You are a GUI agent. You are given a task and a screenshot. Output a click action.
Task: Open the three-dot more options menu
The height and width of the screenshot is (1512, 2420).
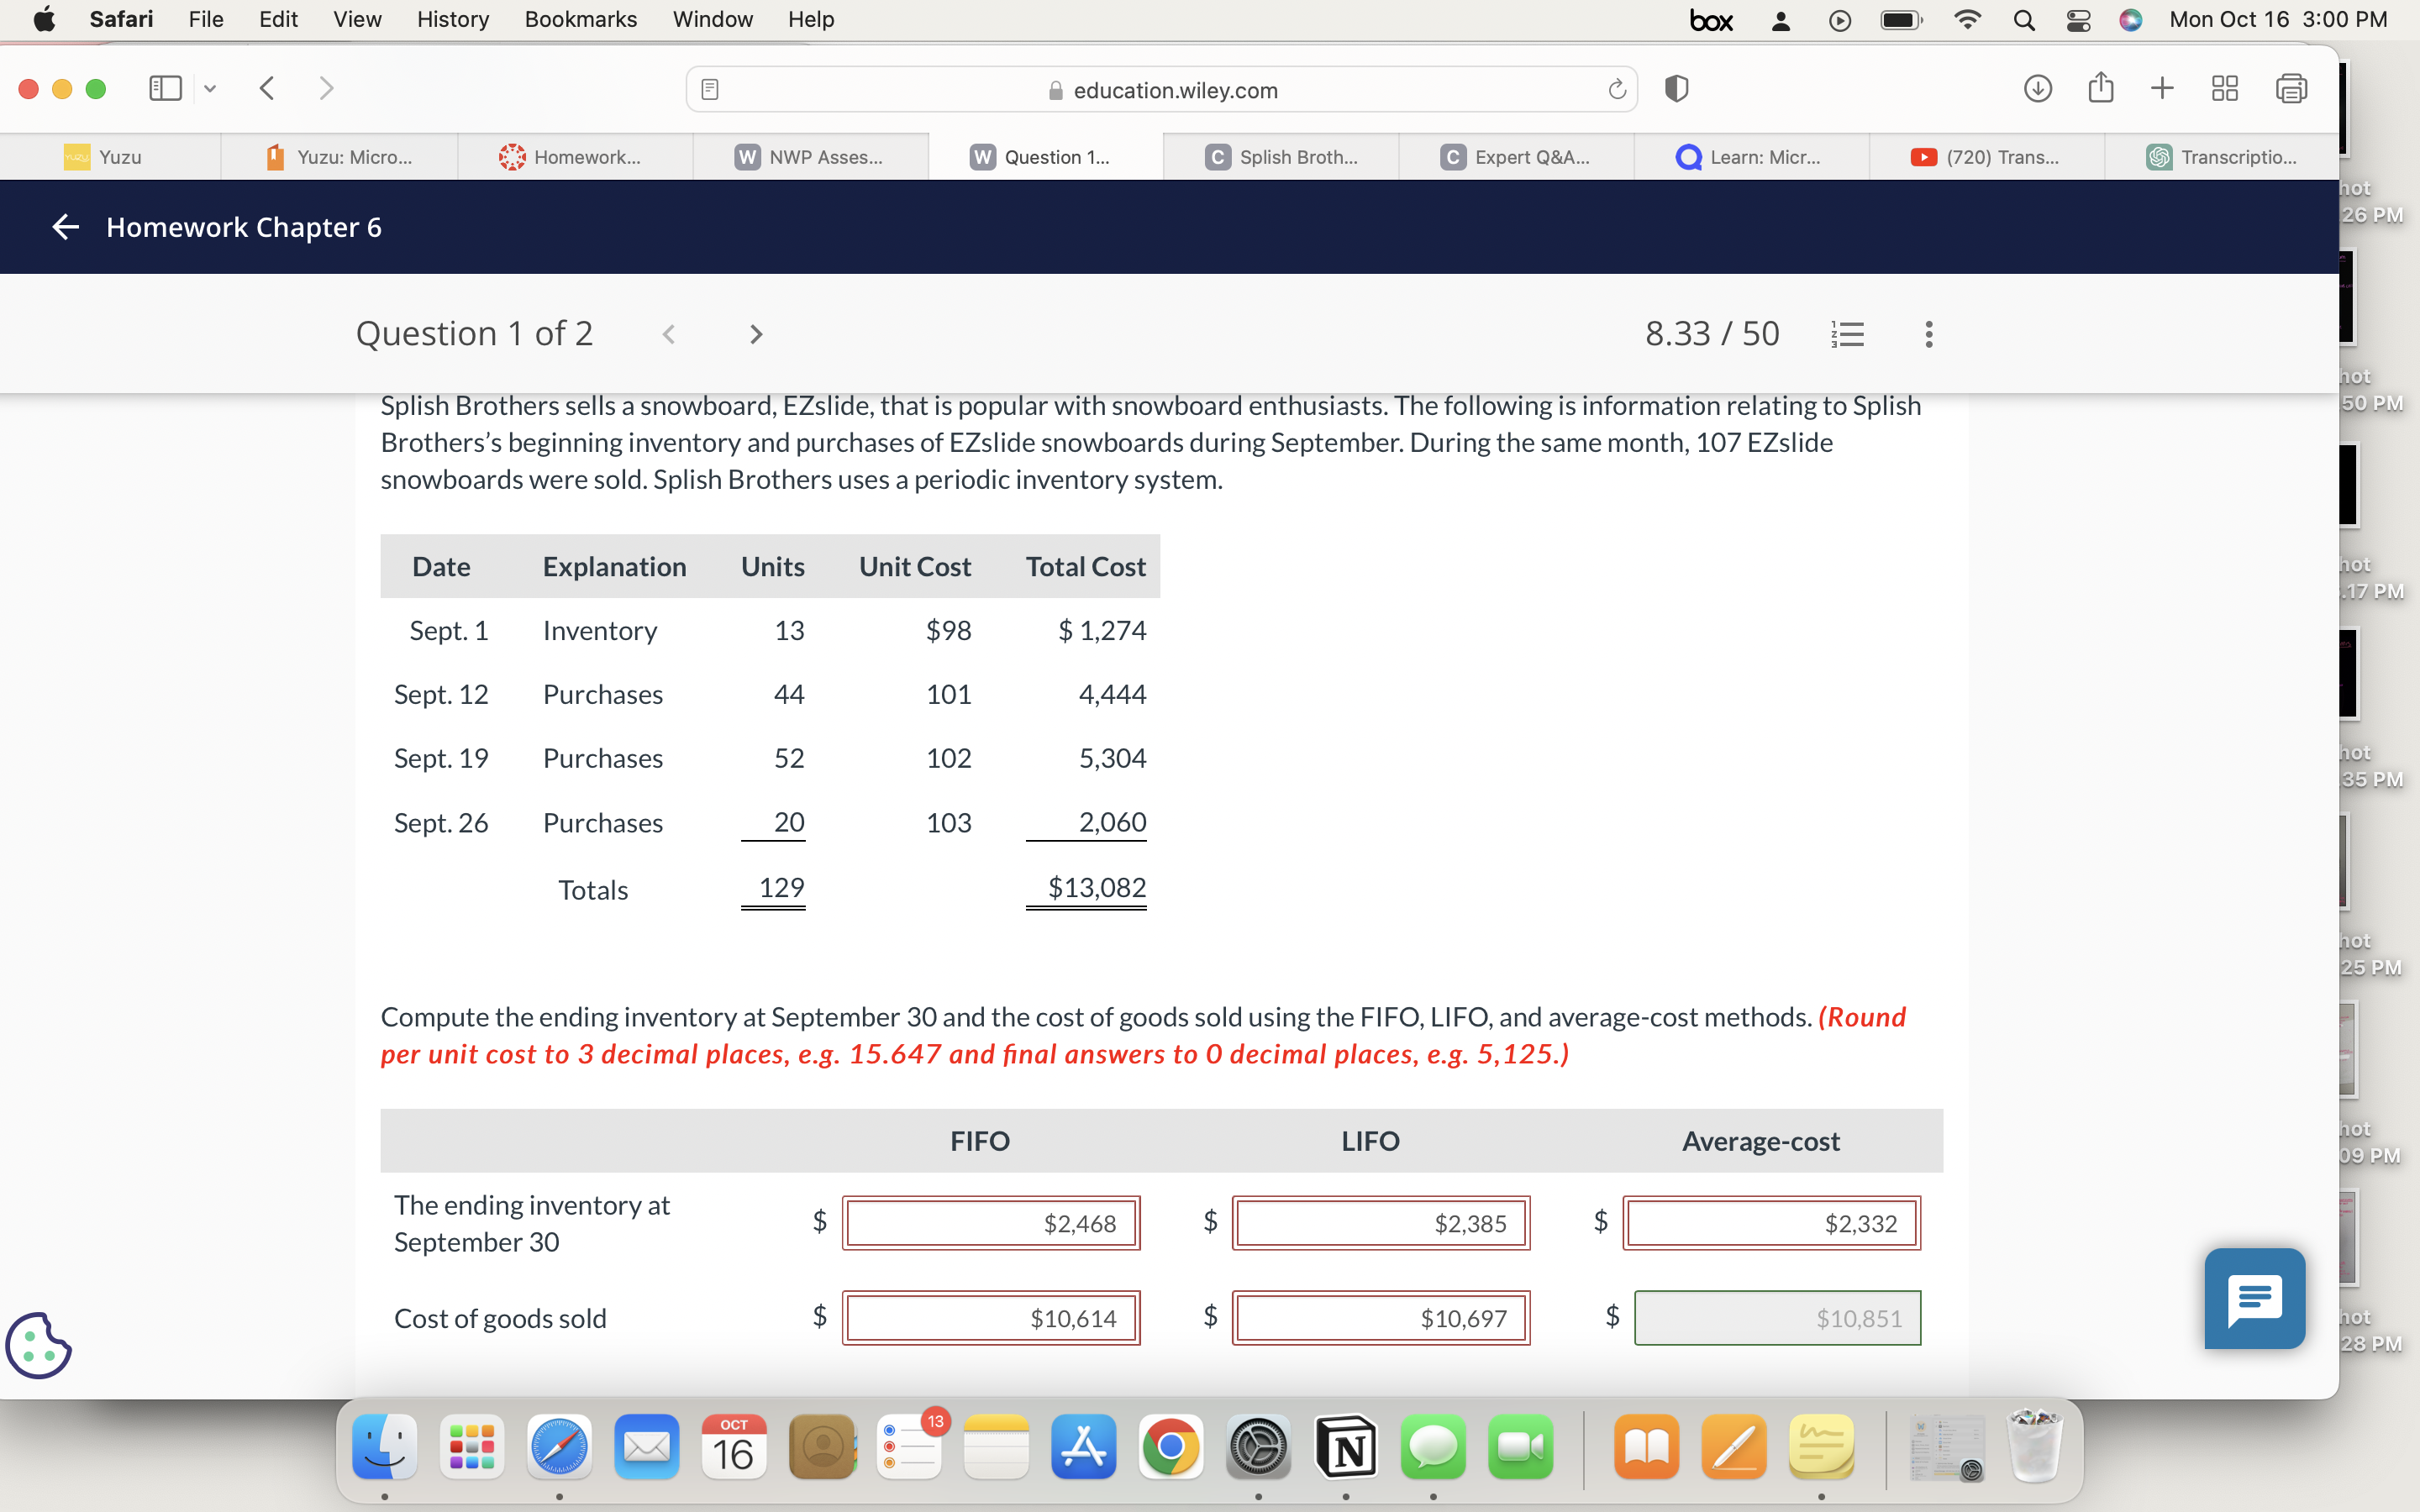(x=1928, y=334)
